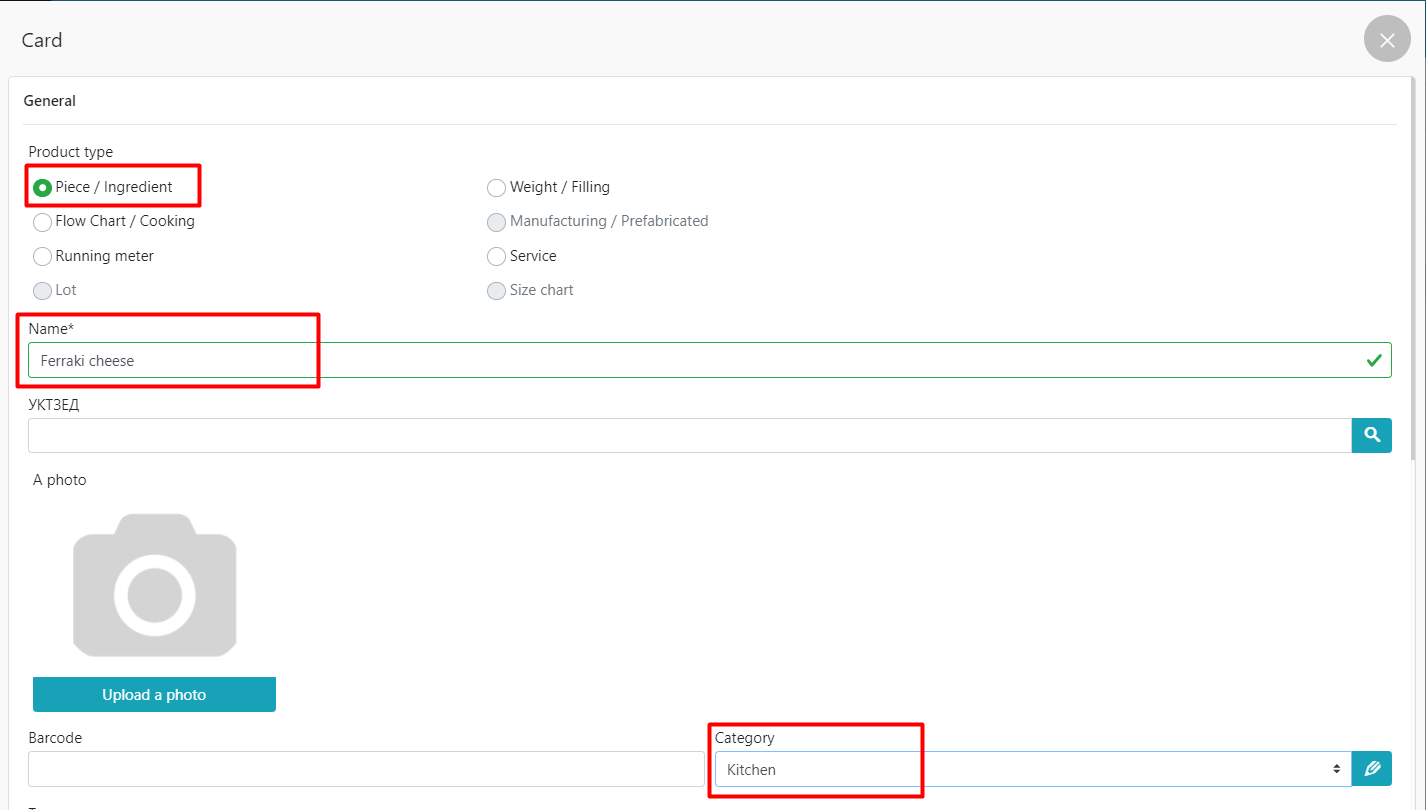This screenshot has width=1426, height=810.
Task: Choose Flow Chart / Cooking option
Action: (x=43, y=222)
